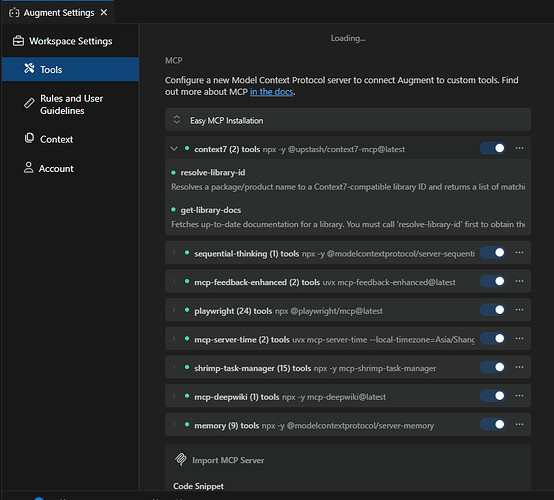The height and width of the screenshot is (500, 554).
Task: Expand the playwright tools list
Action: click(174, 310)
